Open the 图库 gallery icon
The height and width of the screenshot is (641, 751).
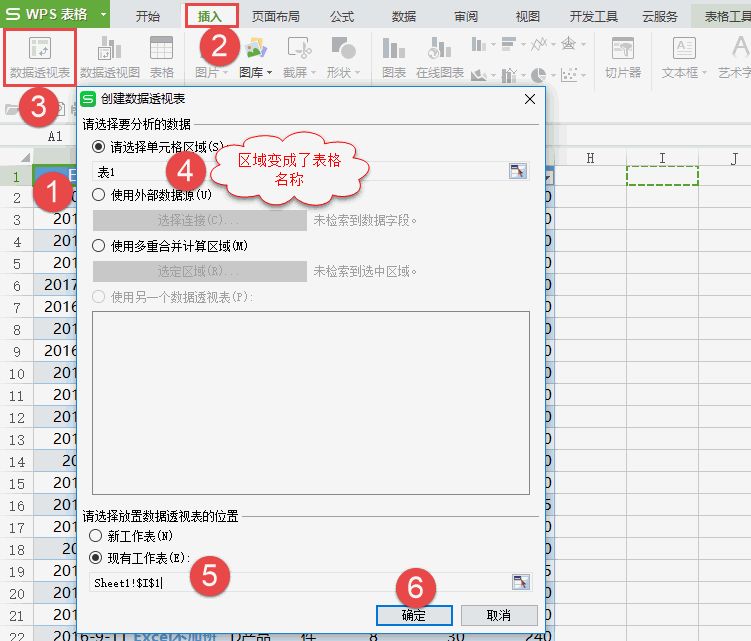256,48
